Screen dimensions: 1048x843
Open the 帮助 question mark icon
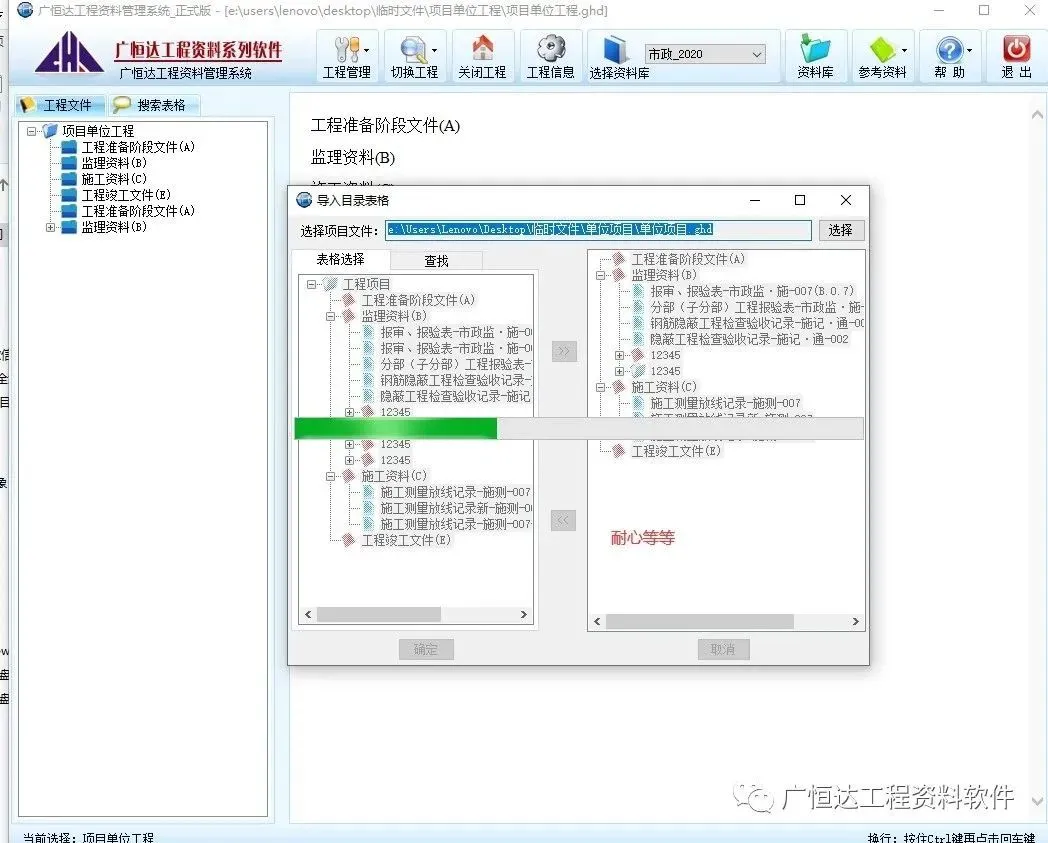pos(949,50)
